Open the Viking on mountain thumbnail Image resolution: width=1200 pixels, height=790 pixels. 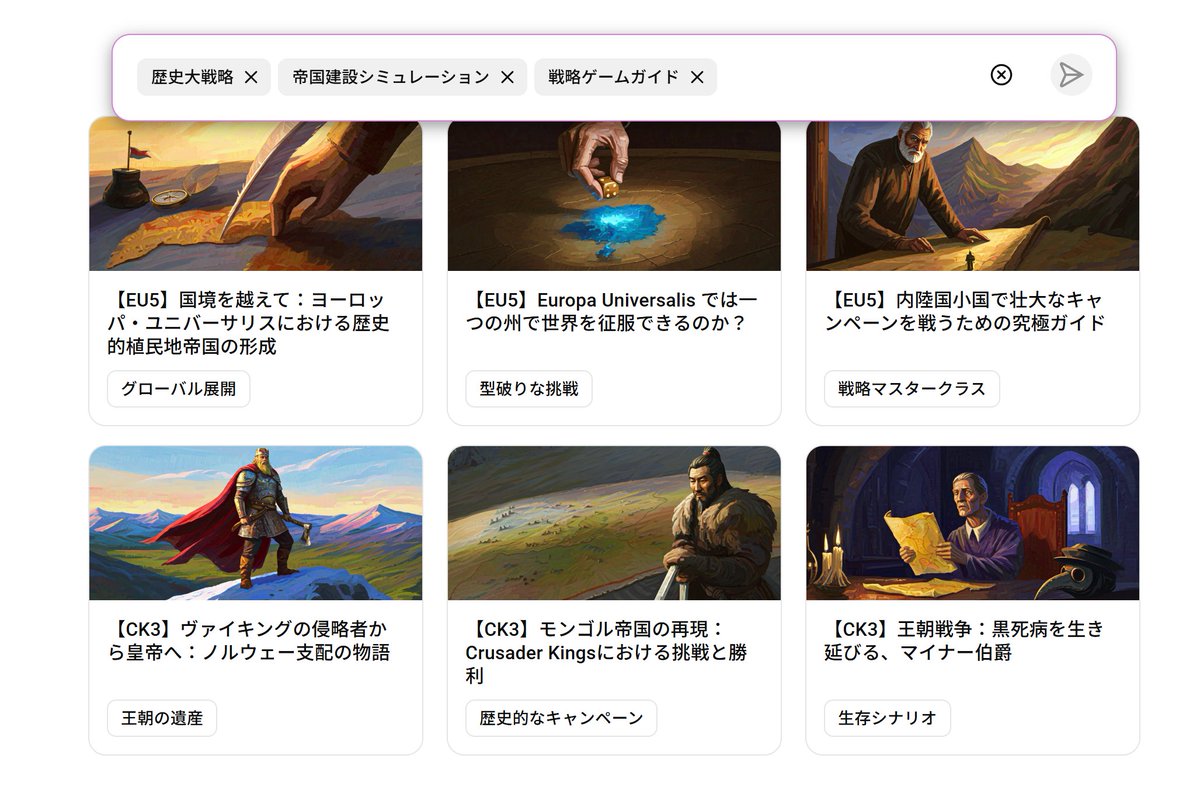(x=256, y=523)
